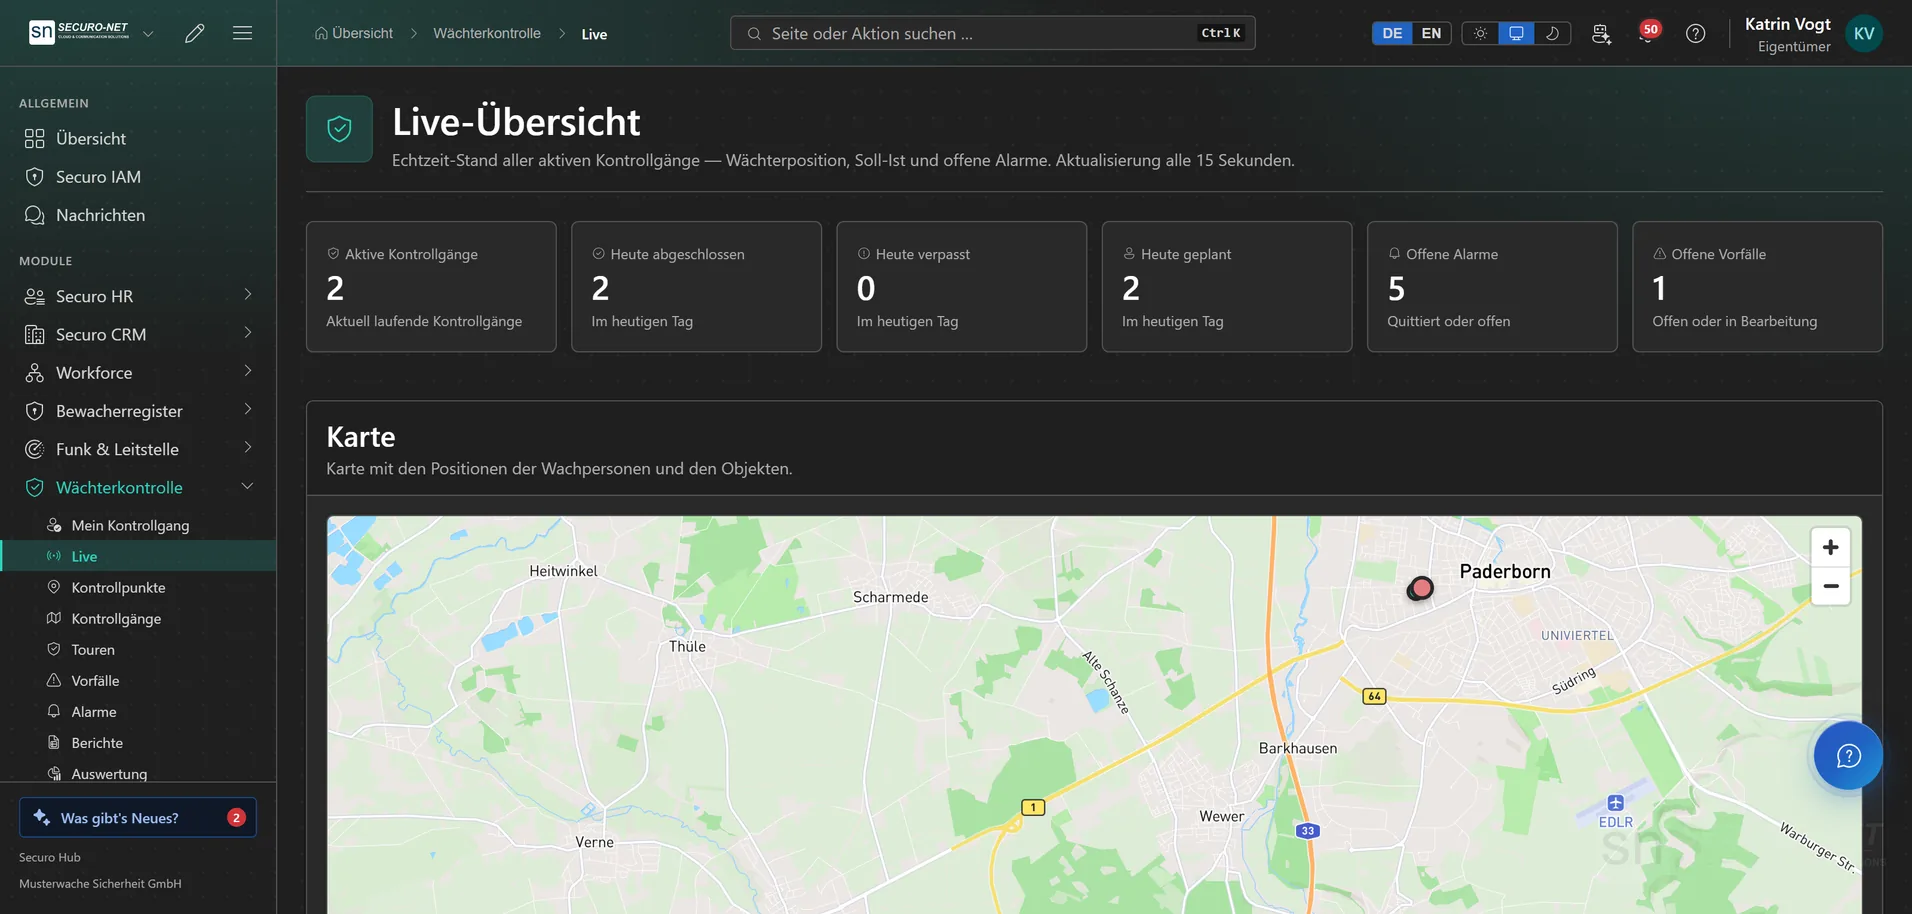
Task: Click the Offene Alarme card
Action: click(x=1492, y=286)
